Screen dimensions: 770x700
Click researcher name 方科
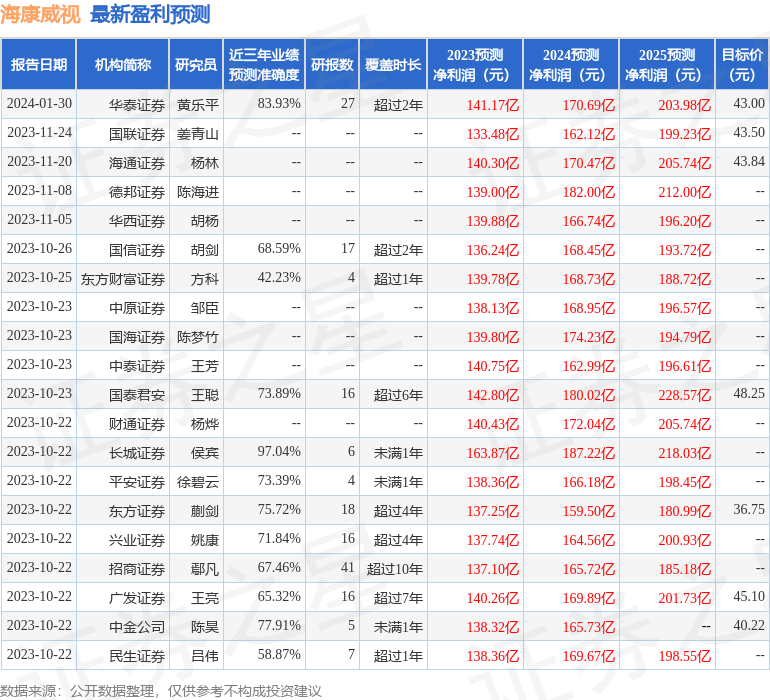click(x=205, y=279)
